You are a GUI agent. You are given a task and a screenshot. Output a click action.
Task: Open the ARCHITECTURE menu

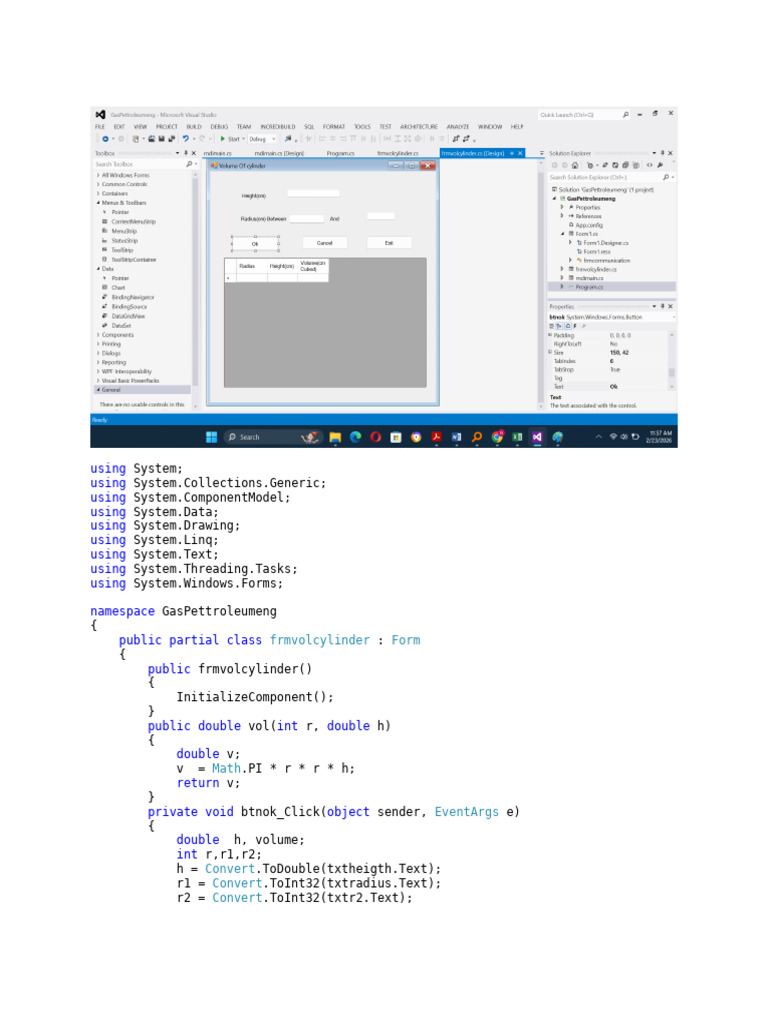(419, 127)
